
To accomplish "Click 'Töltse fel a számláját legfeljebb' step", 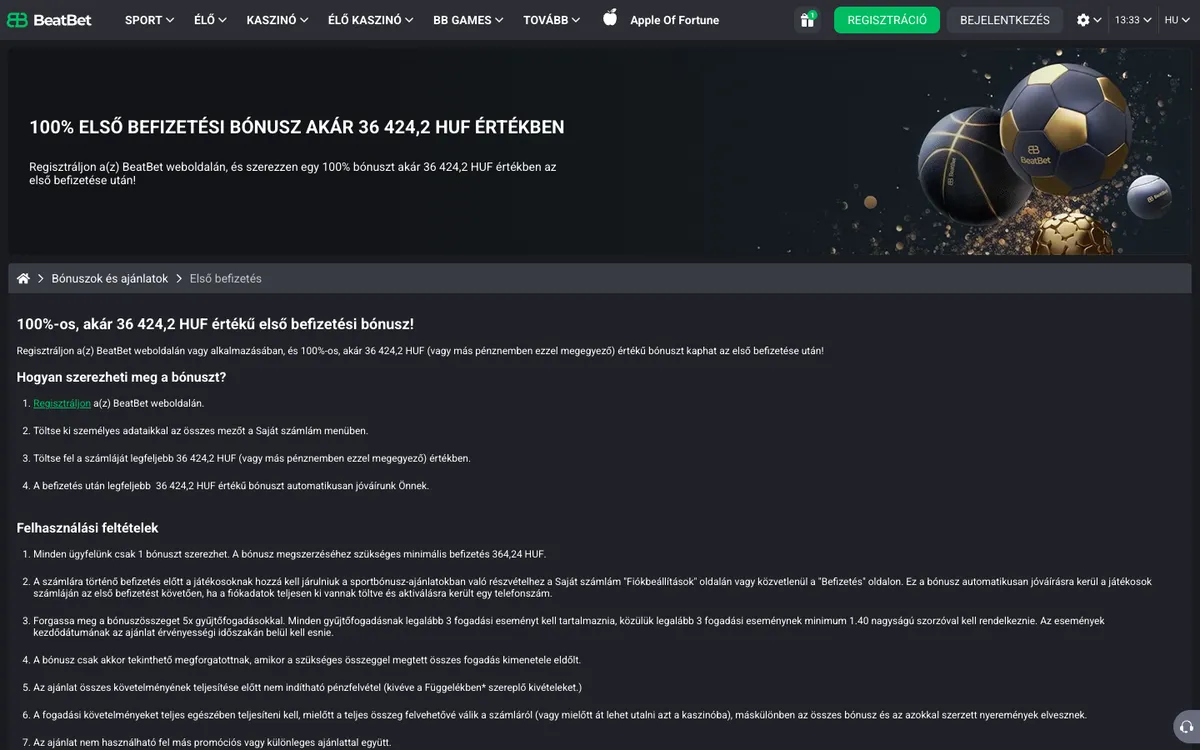I will (252, 458).
